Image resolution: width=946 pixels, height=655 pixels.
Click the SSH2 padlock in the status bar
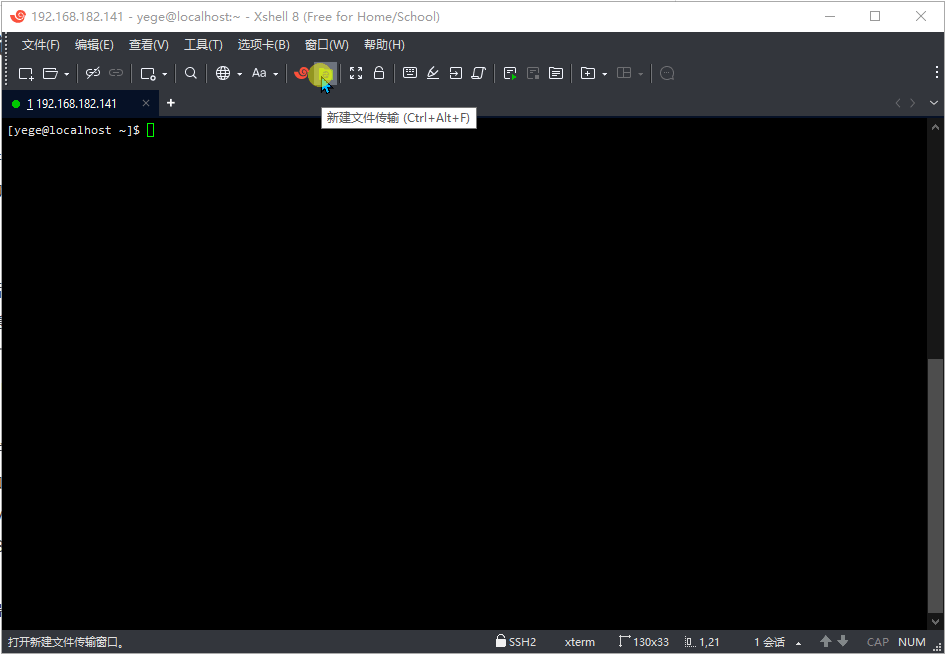click(x=500, y=641)
